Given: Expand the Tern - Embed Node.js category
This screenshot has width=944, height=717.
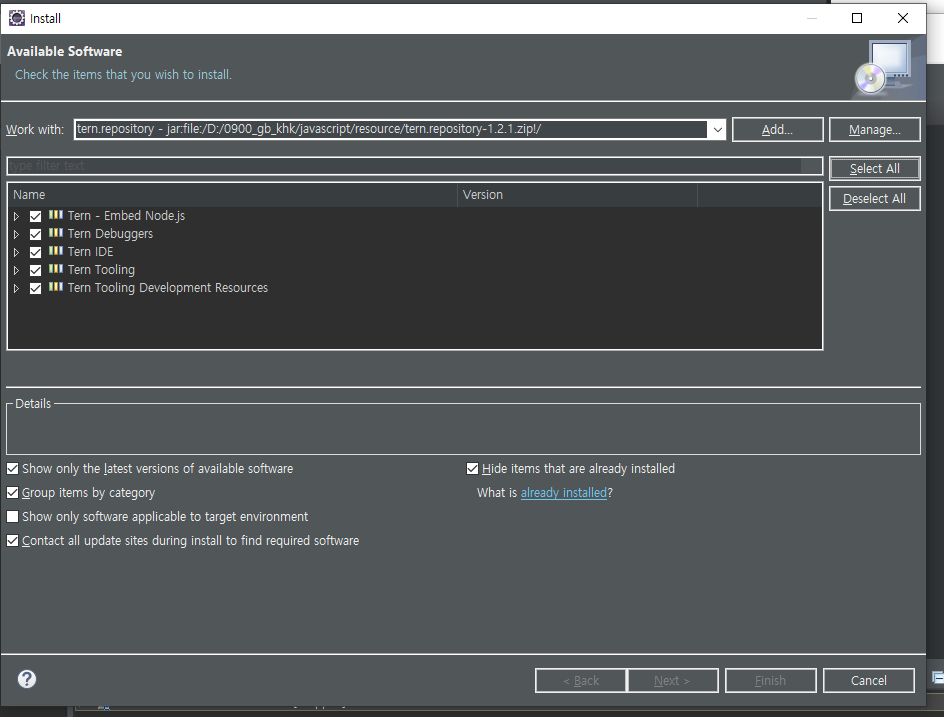Looking at the screenshot, I should click(x=17, y=216).
